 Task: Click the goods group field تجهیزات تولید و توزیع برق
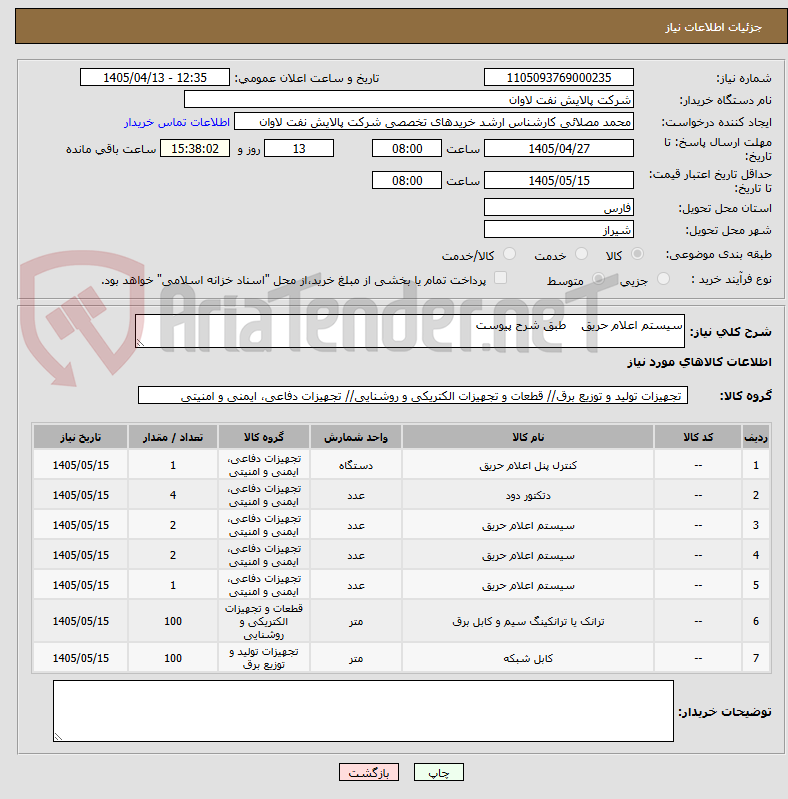pos(413,395)
